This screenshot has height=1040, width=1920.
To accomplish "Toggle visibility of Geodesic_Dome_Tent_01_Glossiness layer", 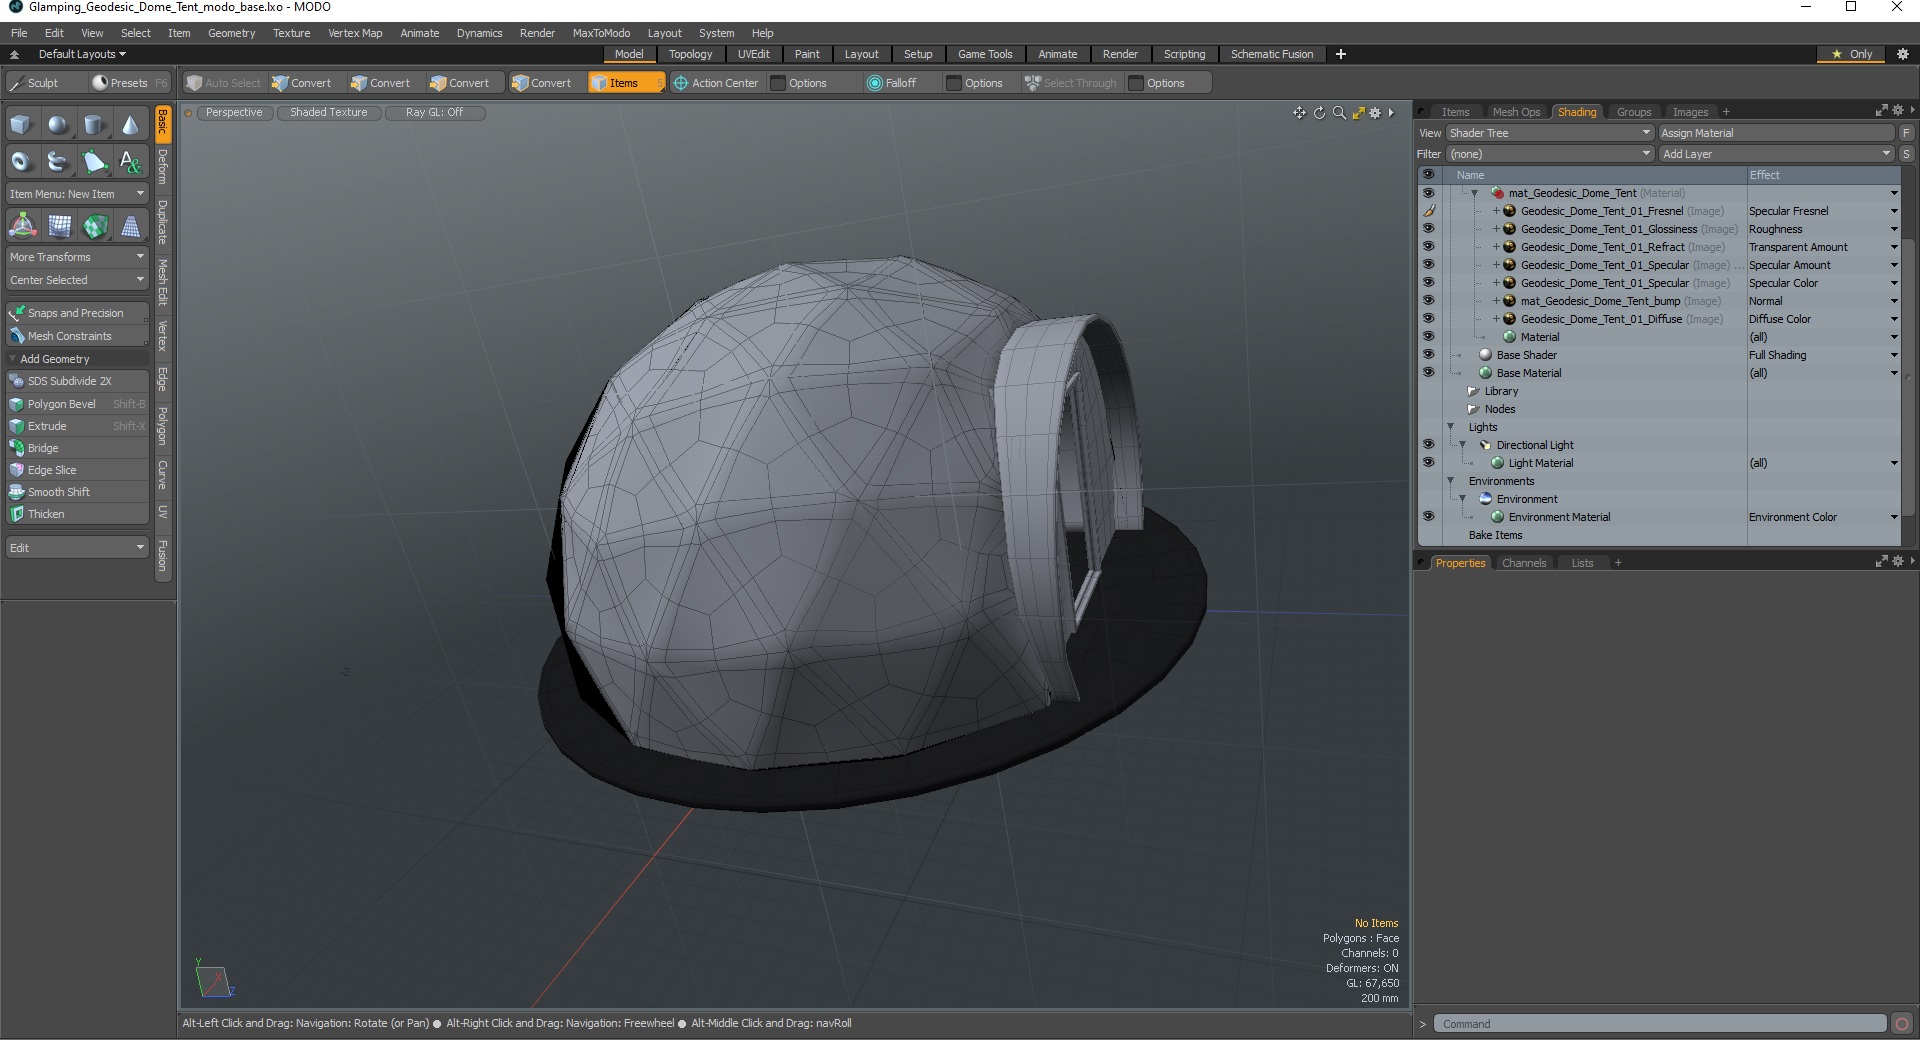I will click(1428, 229).
